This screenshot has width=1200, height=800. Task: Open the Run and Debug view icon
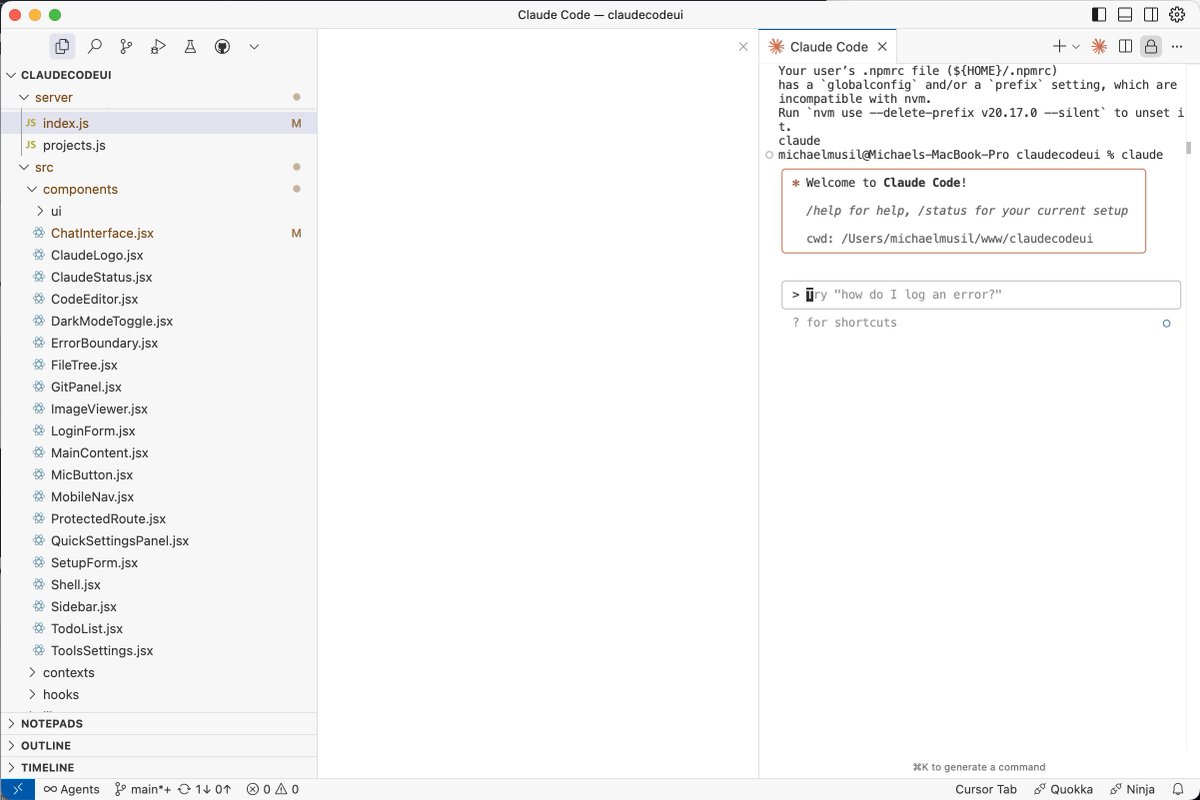158,46
